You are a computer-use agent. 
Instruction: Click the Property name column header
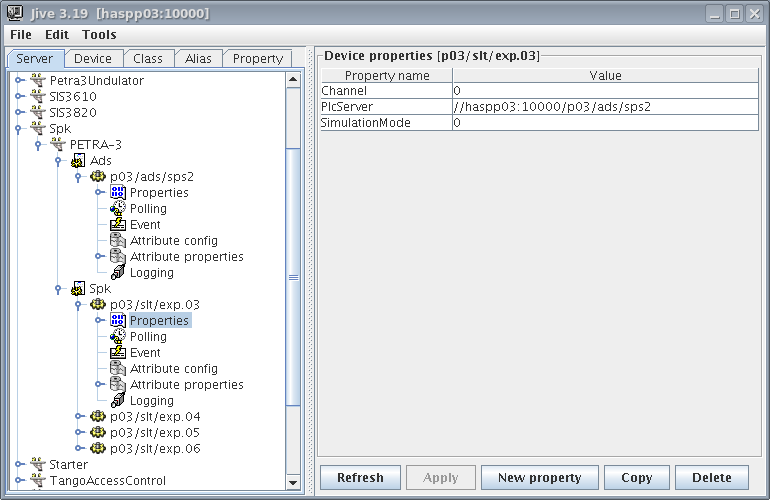pos(387,76)
